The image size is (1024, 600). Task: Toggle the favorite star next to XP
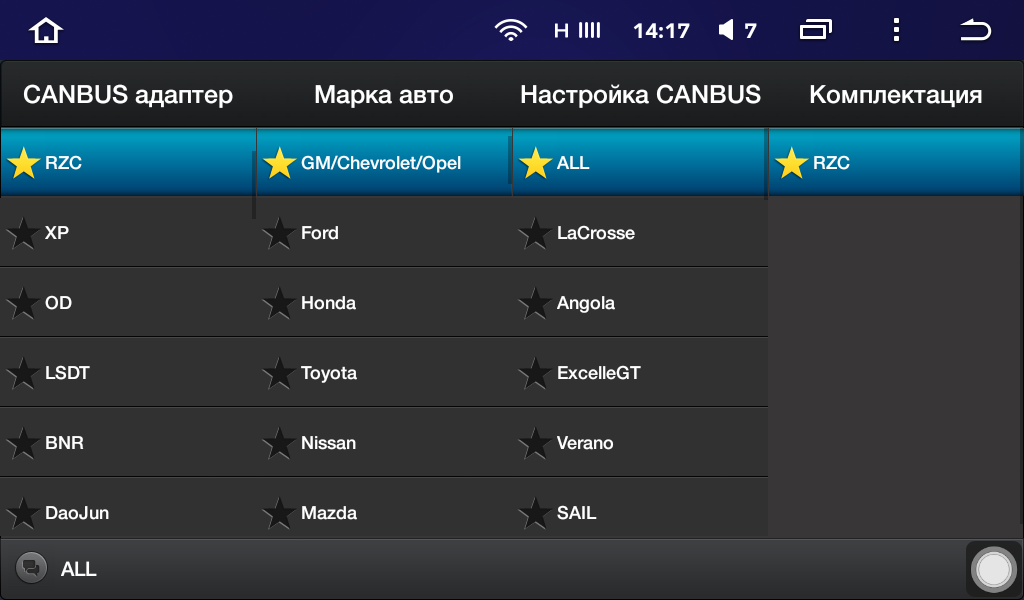22,234
